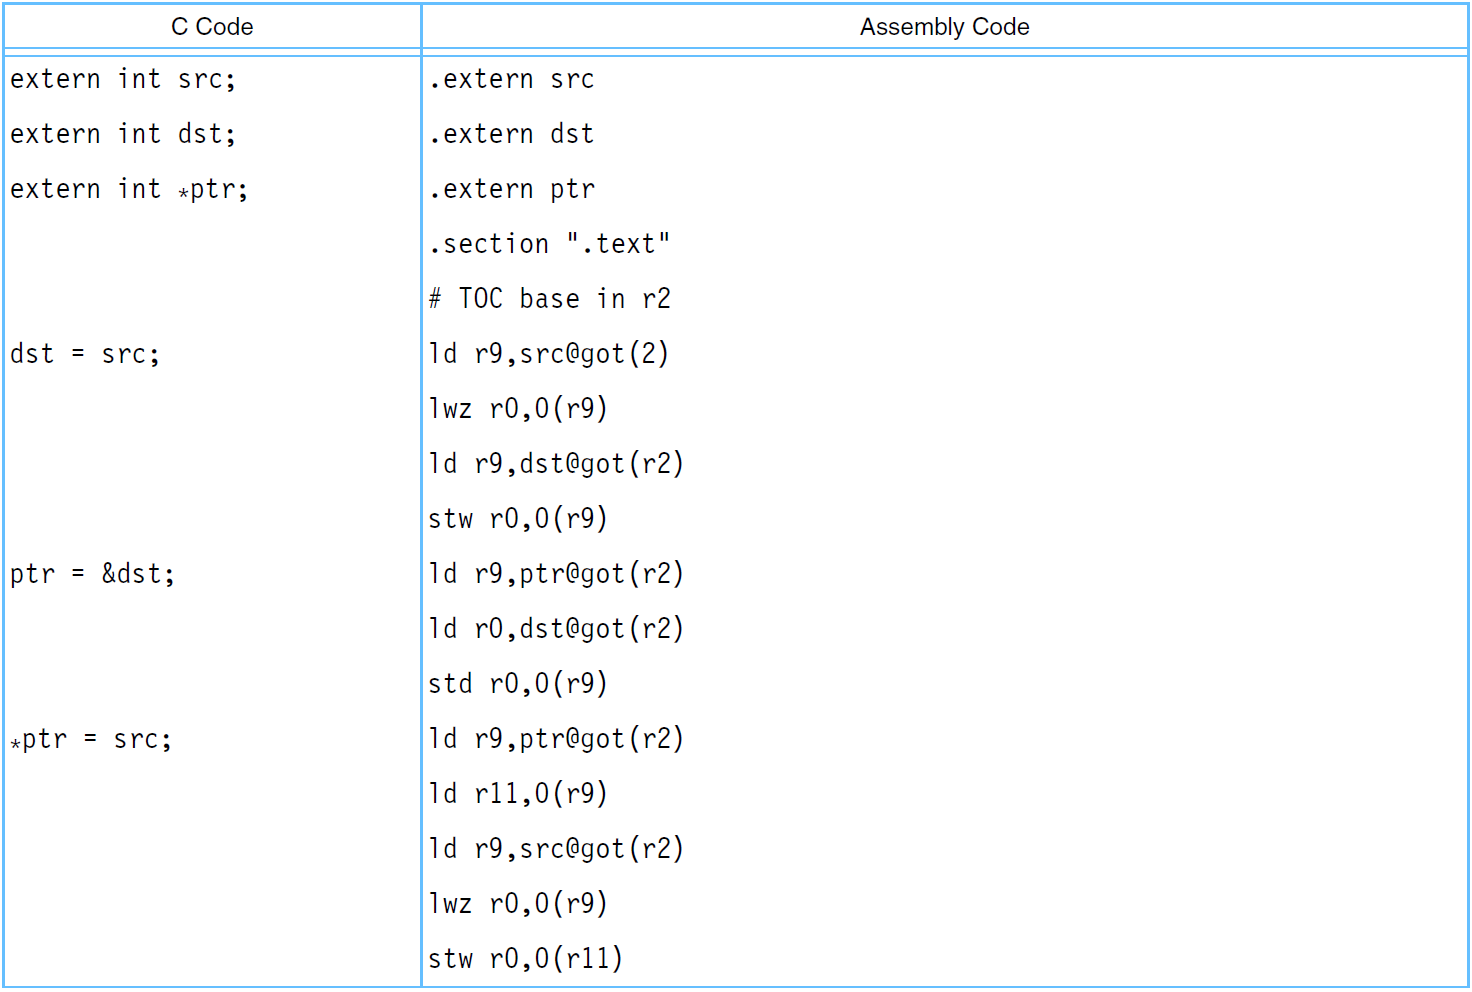Click the "Assembly Code" column header

pos(944,27)
